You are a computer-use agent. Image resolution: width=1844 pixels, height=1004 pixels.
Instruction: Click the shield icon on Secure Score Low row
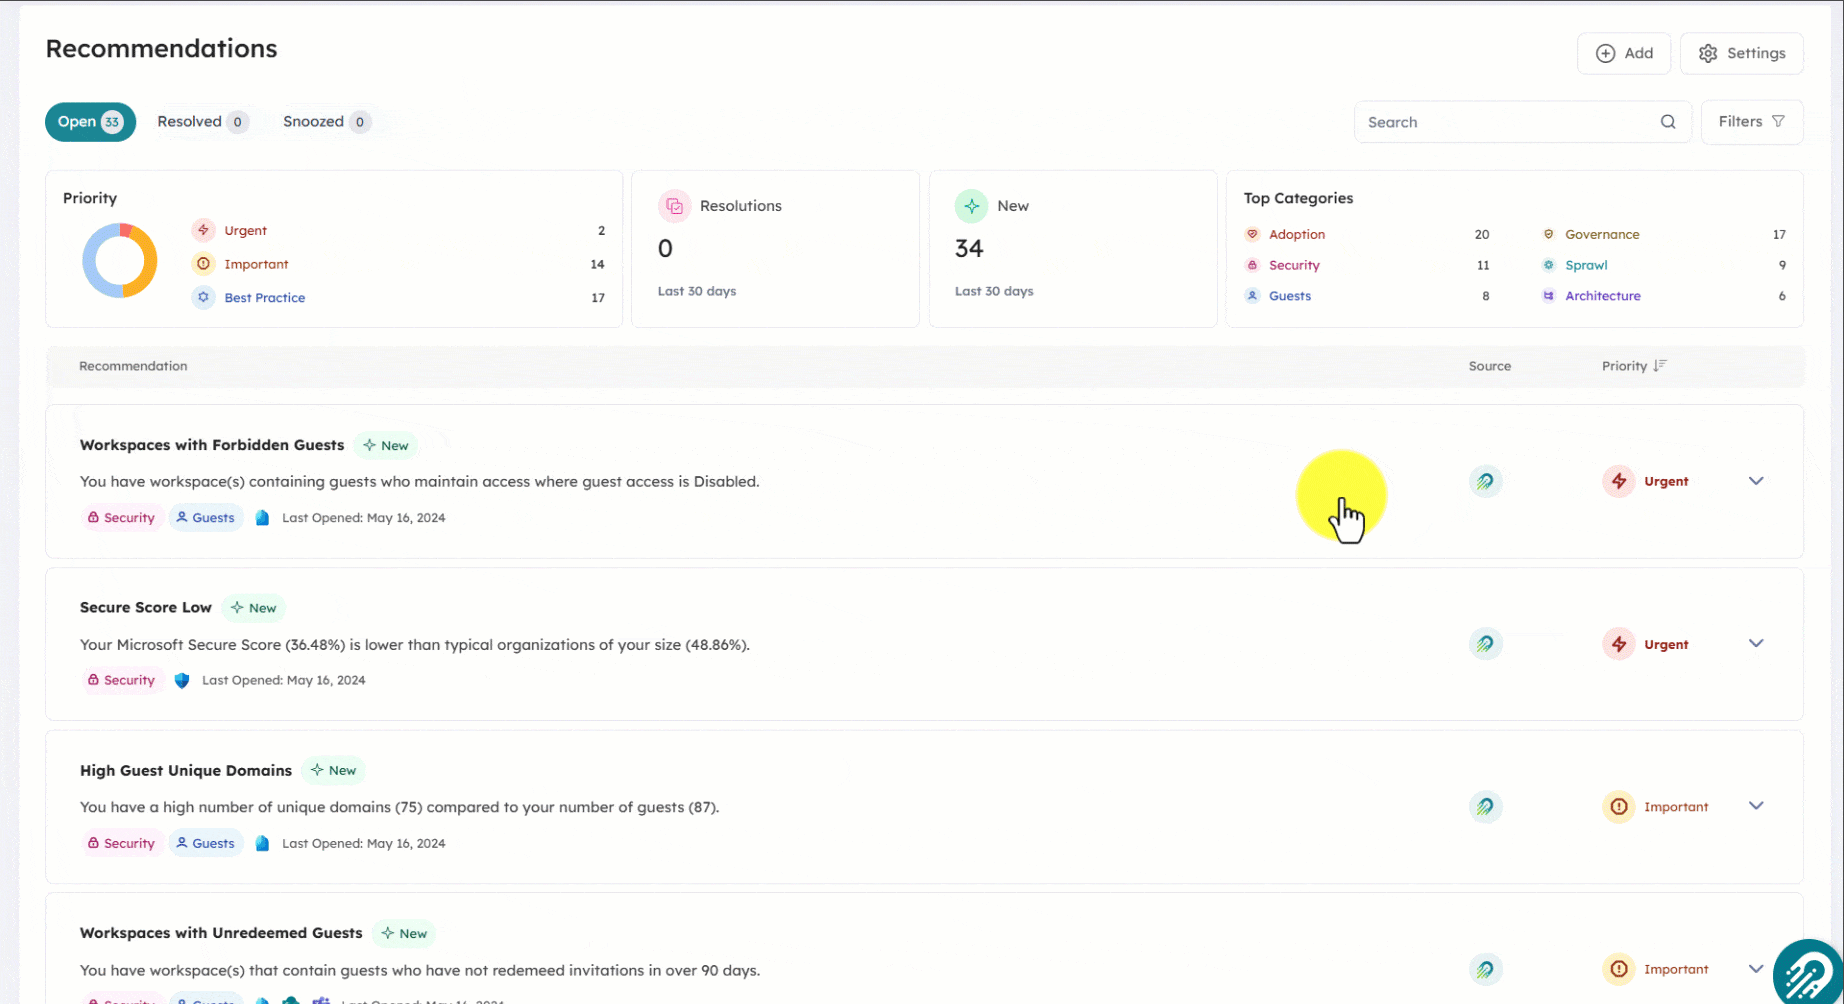coord(182,680)
